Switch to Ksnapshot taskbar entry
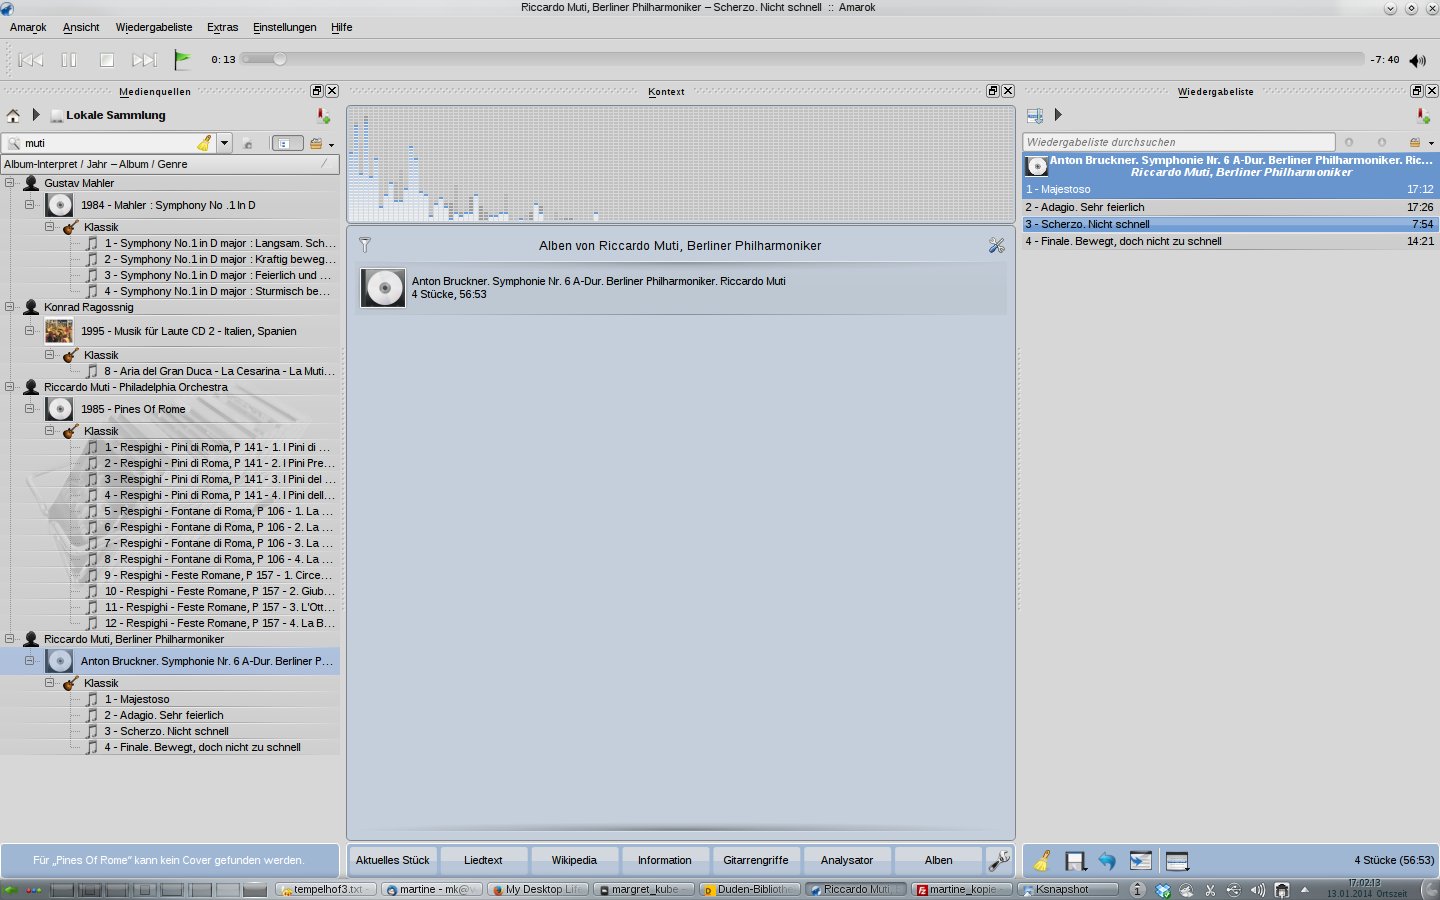The height and width of the screenshot is (900, 1440). point(1069,889)
